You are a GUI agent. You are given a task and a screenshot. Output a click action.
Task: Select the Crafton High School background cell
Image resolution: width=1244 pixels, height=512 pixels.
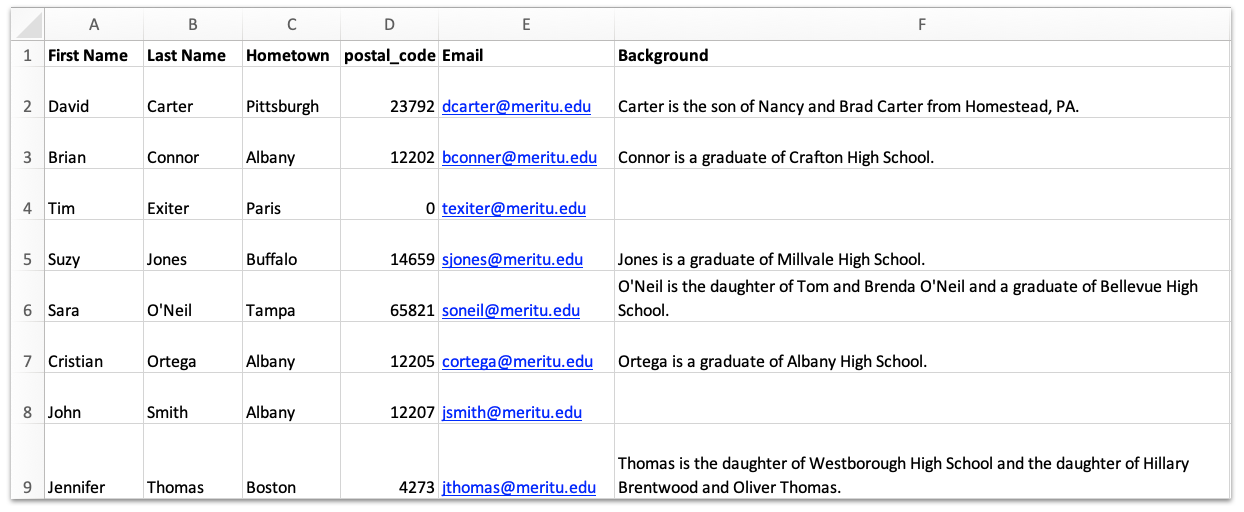(x=922, y=144)
